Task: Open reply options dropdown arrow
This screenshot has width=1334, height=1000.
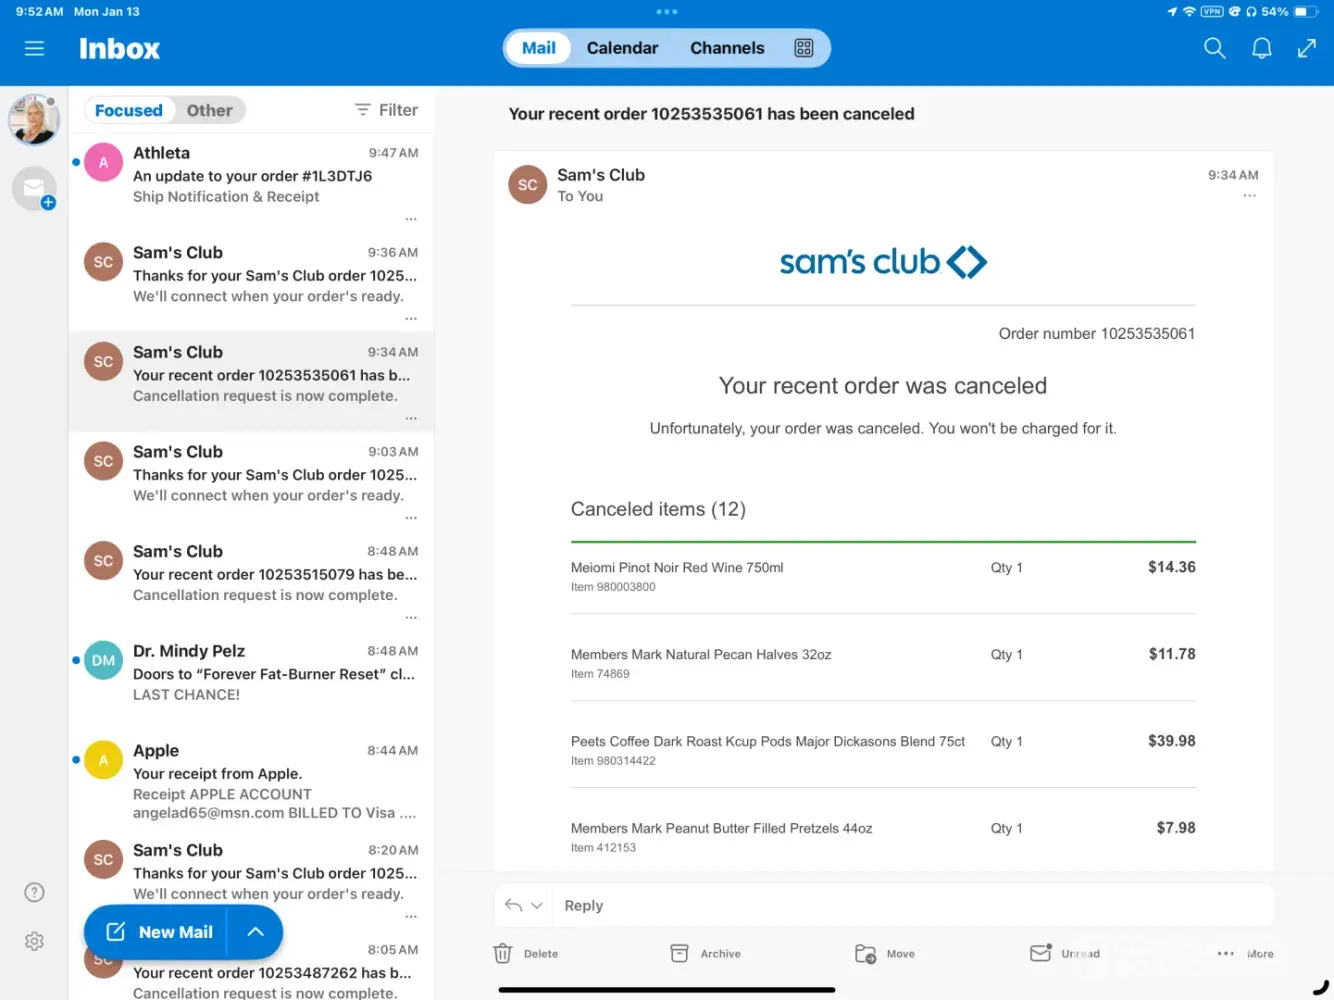Action: point(537,906)
